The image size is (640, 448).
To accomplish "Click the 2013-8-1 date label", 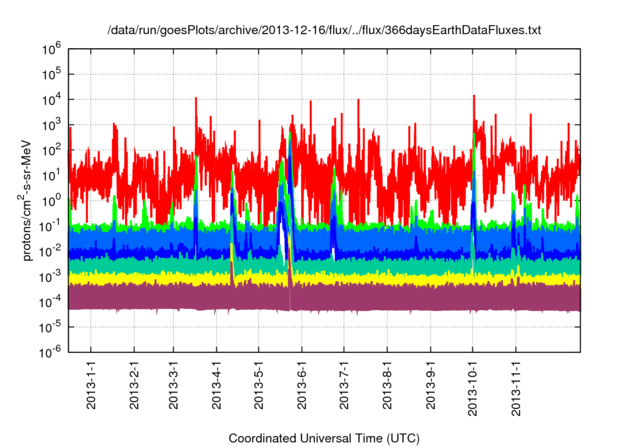I will pos(387,385).
